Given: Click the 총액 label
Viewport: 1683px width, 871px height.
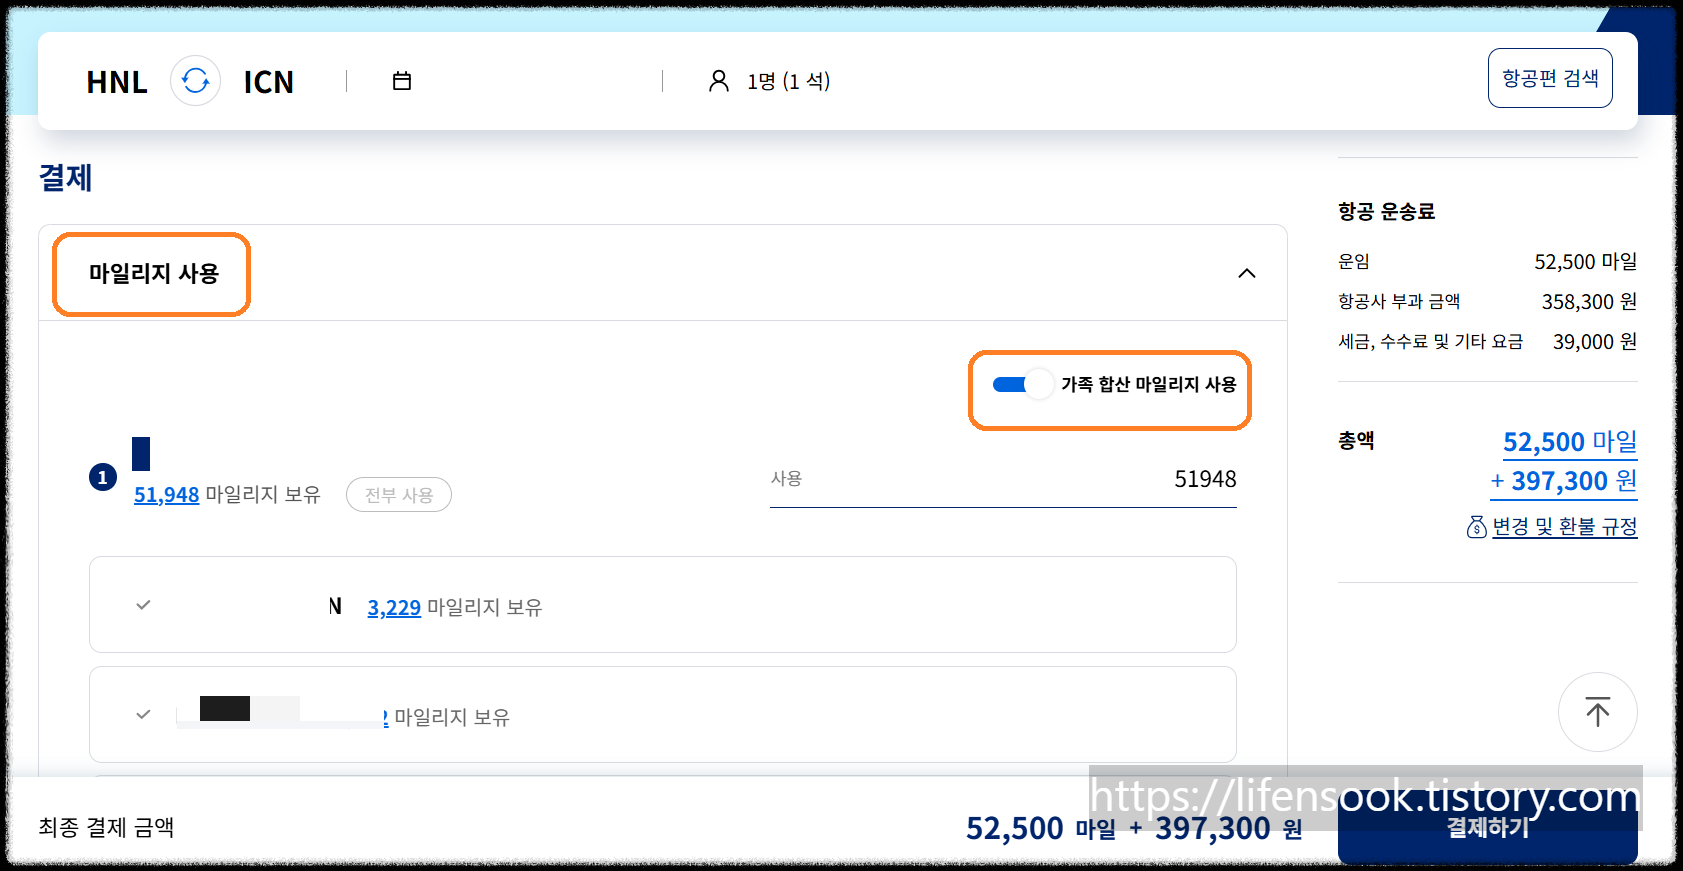Looking at the screenshot, I should pos(1356,440).
